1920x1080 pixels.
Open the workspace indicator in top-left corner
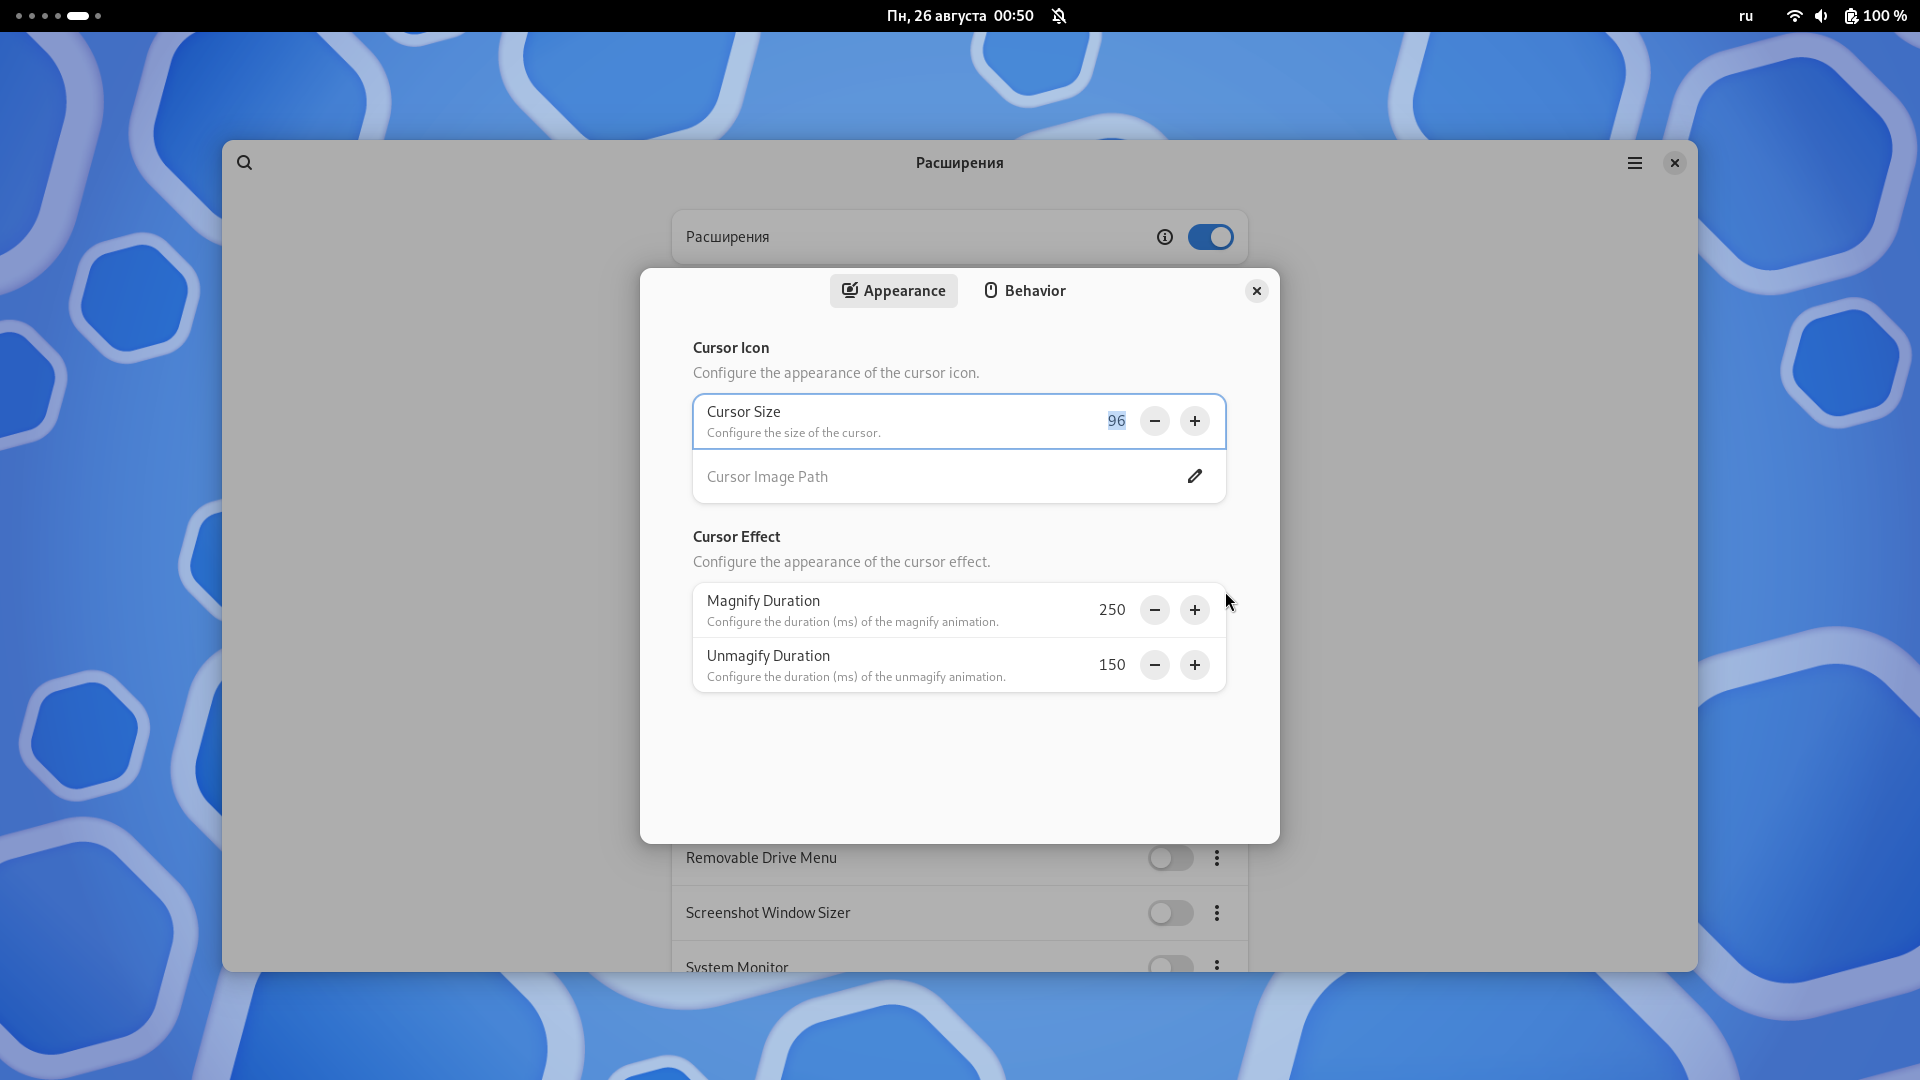click(58, 16)
